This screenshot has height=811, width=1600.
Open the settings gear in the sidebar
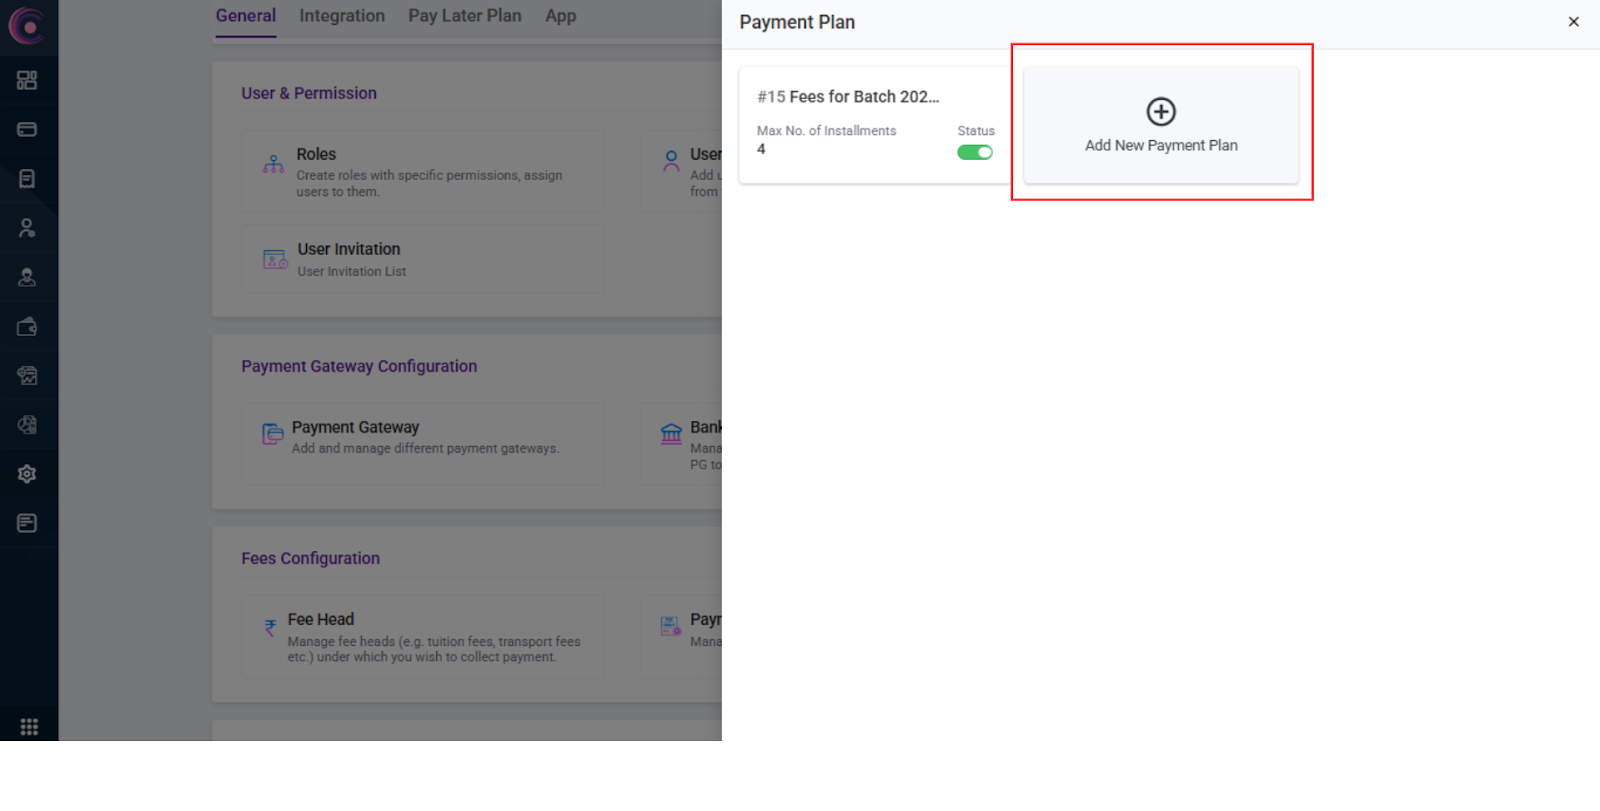pyautogui.click(x=27, y=474)
